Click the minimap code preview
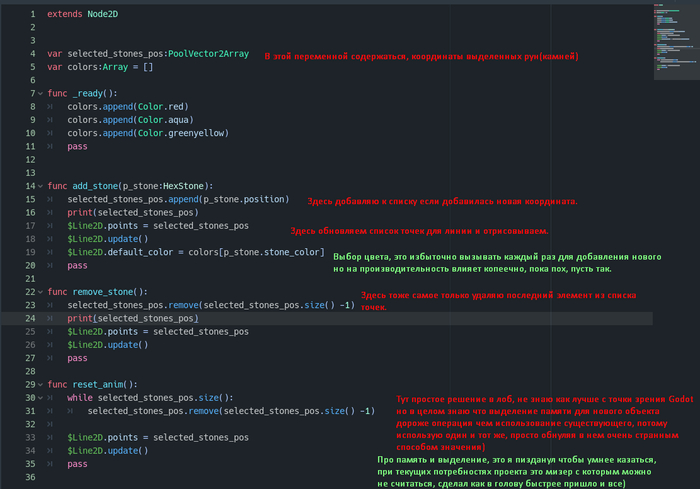 click(x=670, y=35)
